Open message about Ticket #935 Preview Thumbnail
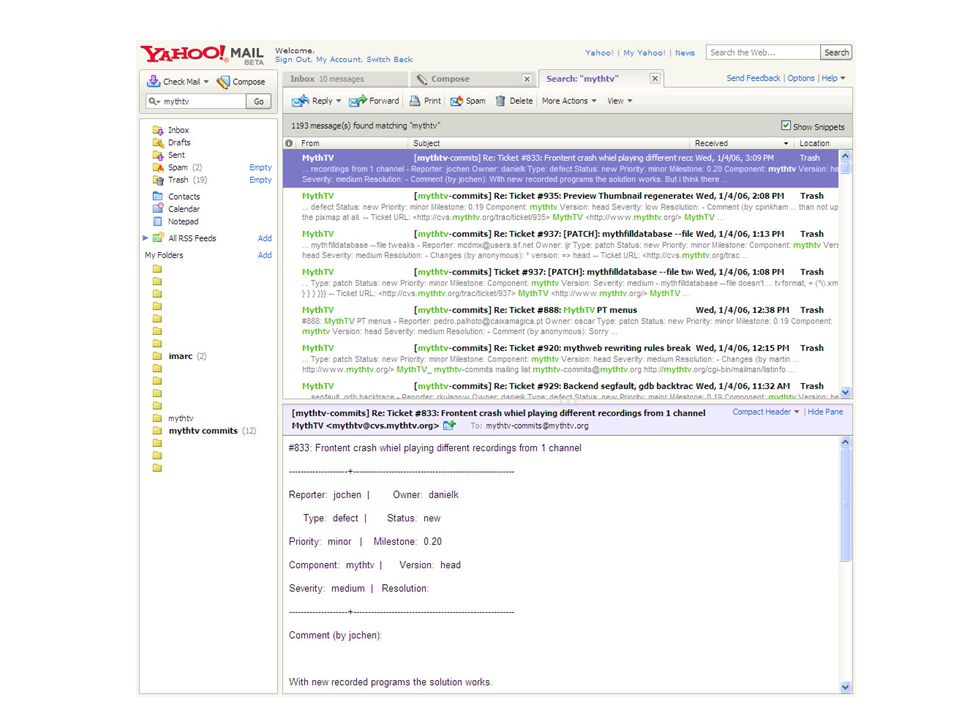 [x=561, y=206]
